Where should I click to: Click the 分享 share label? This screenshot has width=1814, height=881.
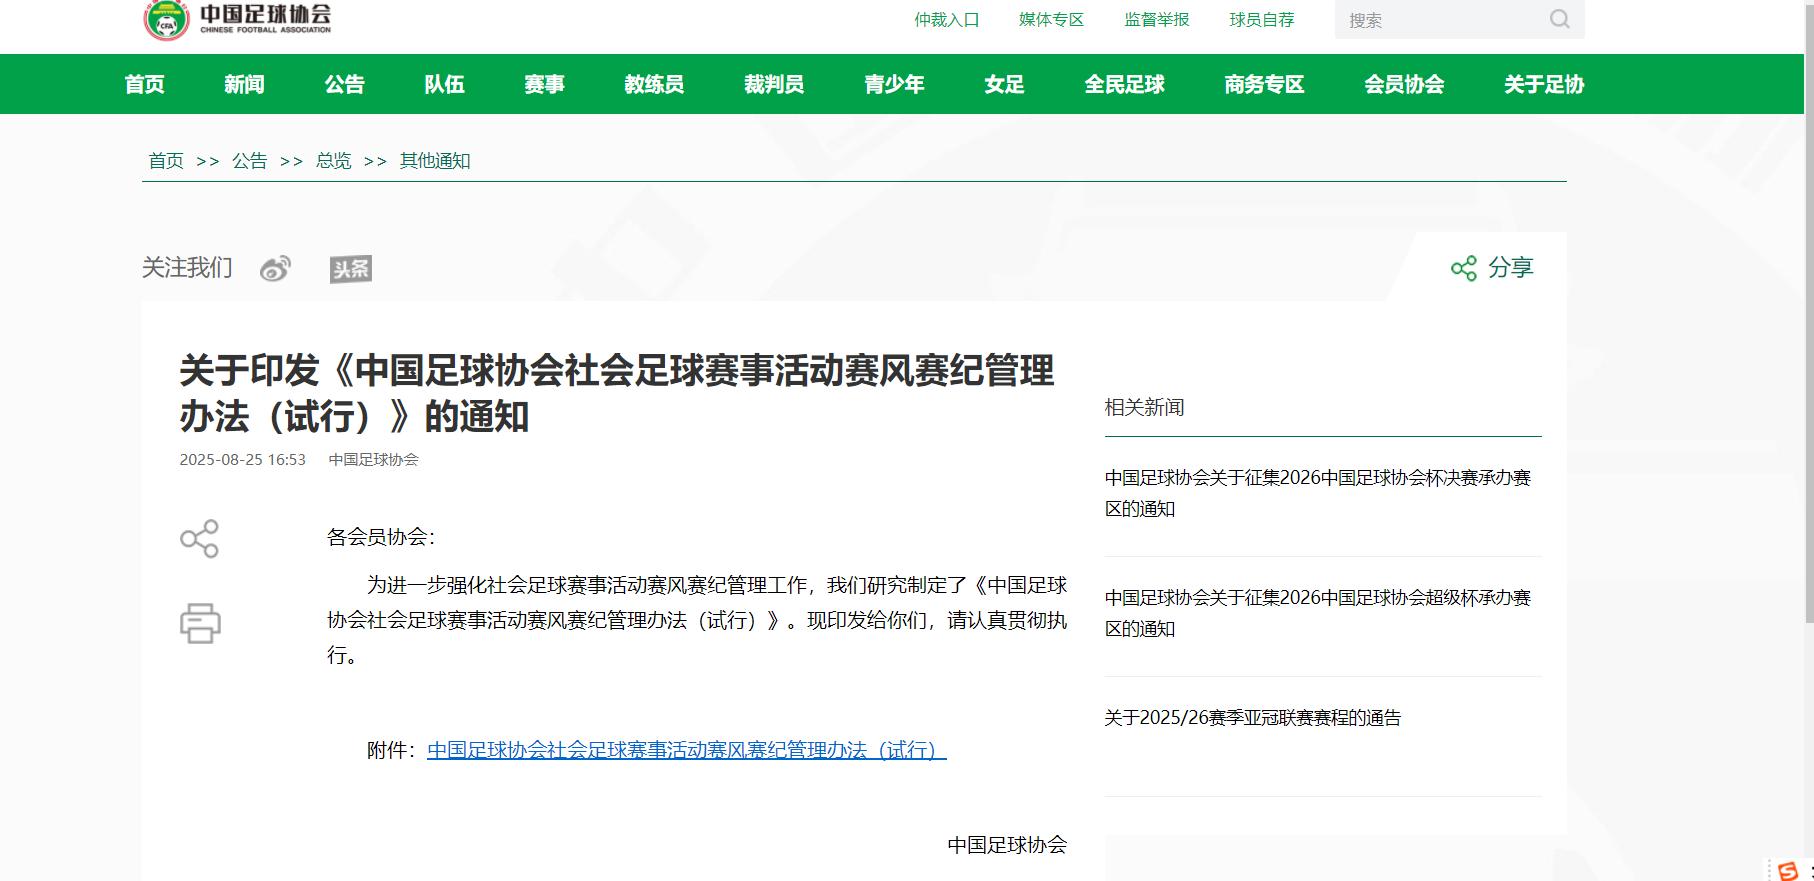(1511, 268)
